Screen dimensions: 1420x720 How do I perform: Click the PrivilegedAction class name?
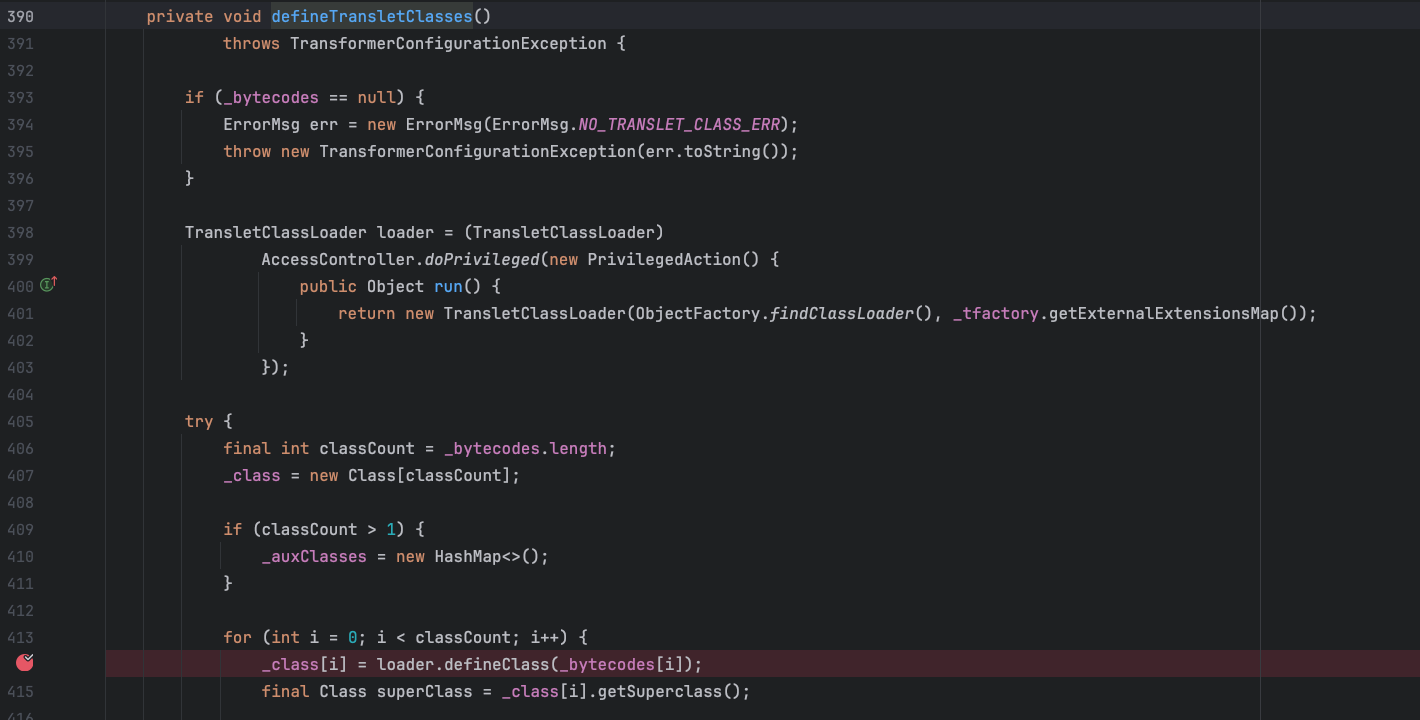point(664,259)
